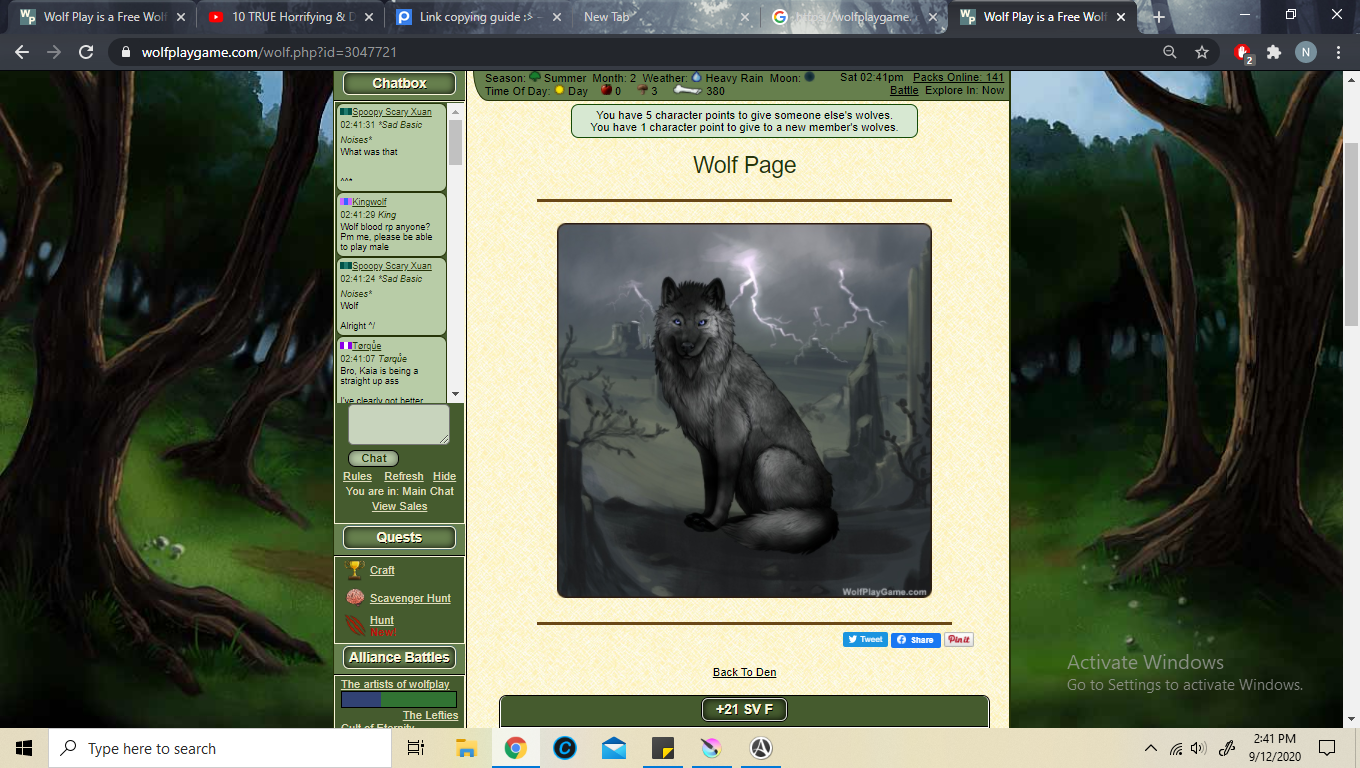Click the +21 SV F wolf name banner
Image resolution: width=1360 pixels, height=768 pixels.
tap(744, 709)
